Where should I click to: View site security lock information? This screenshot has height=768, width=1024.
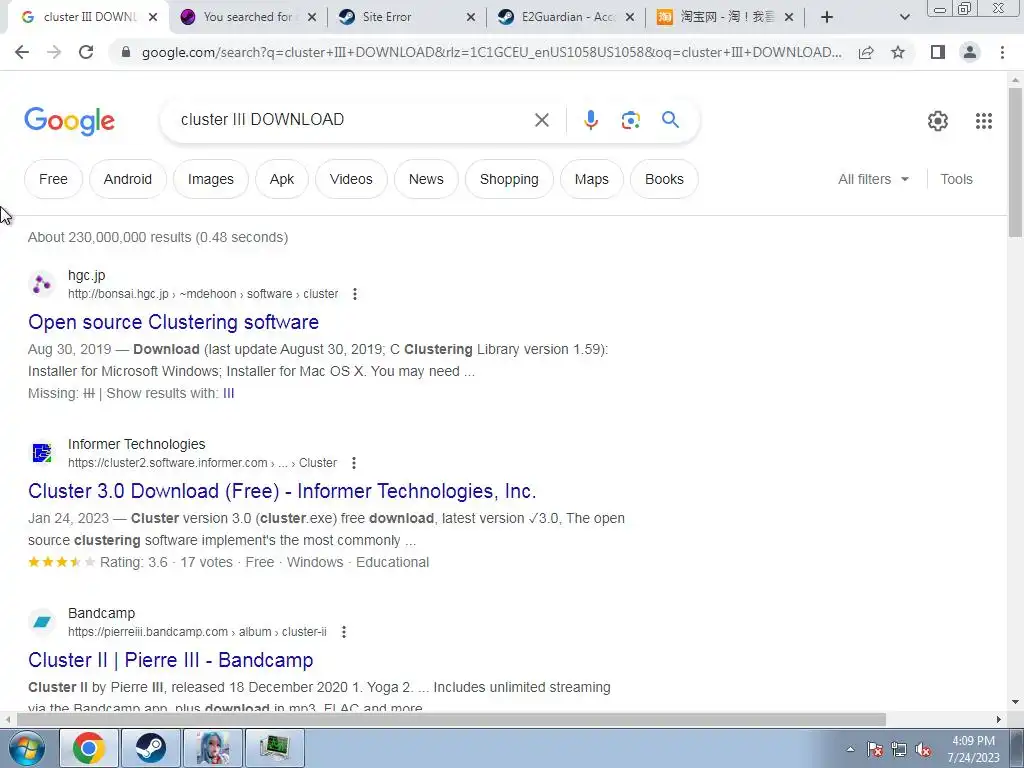coord(126,52)
